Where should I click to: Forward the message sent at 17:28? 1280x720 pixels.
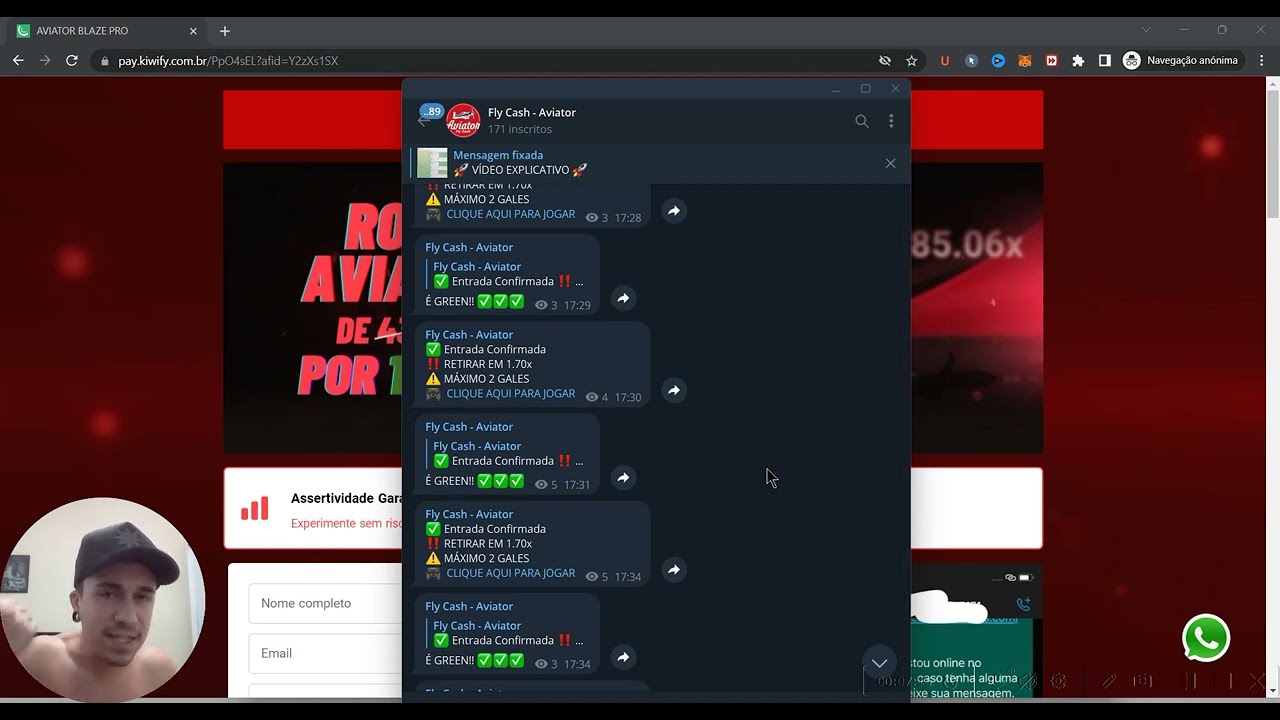[674, 211]
